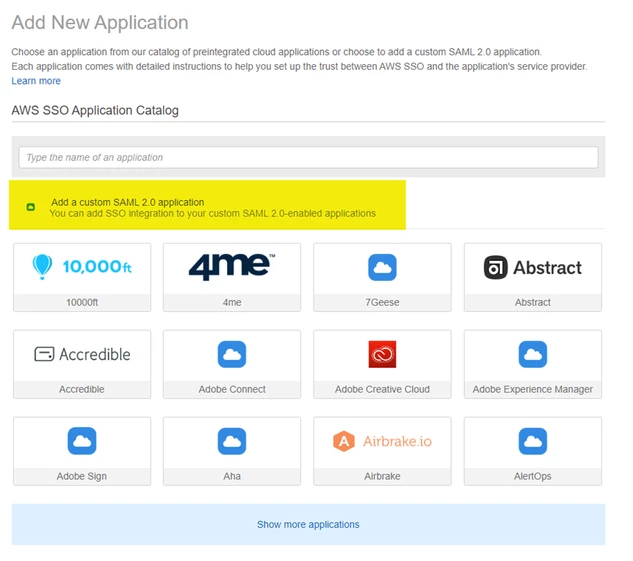Click the 7Geese caption text
The width and height of the screenshot is (633, 561).
click(x=382, y=302)
